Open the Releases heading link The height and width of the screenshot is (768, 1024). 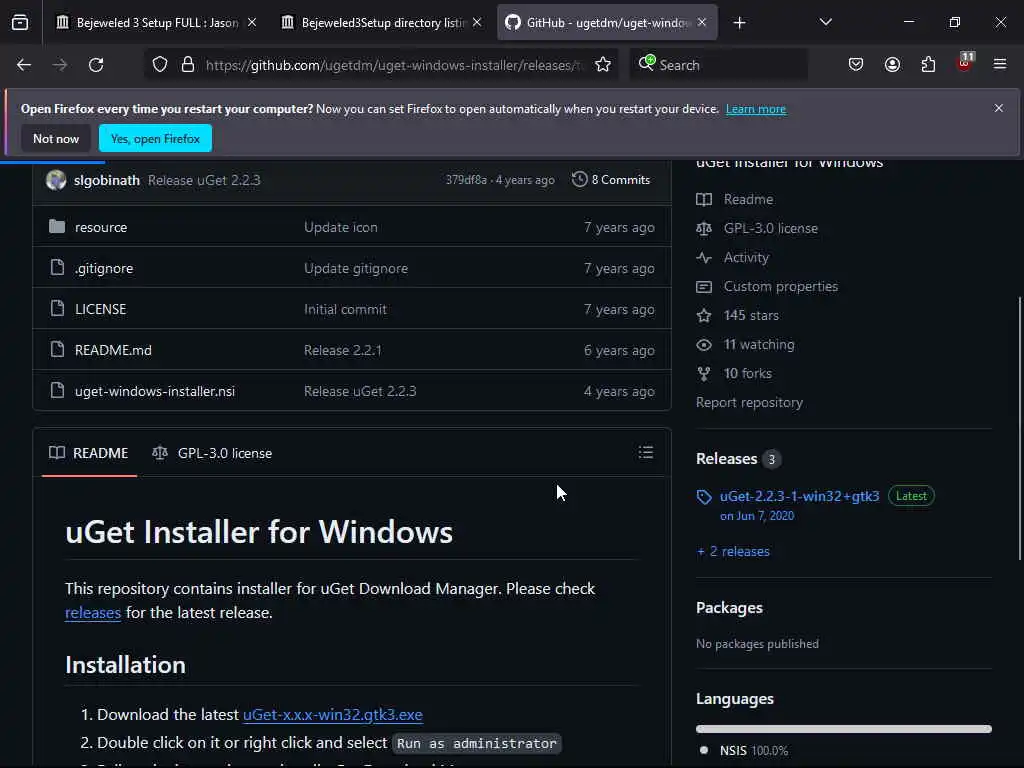coord(738,458)
